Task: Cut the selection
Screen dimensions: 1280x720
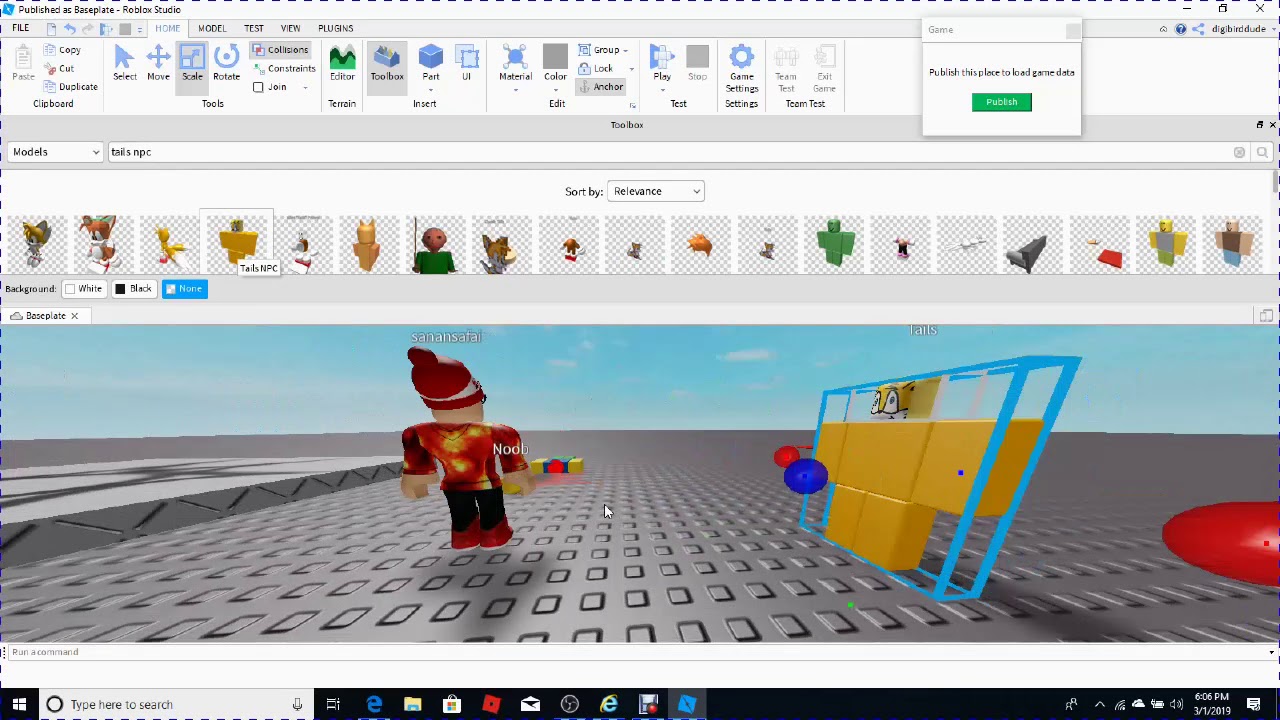Action: tap(59, 68)
